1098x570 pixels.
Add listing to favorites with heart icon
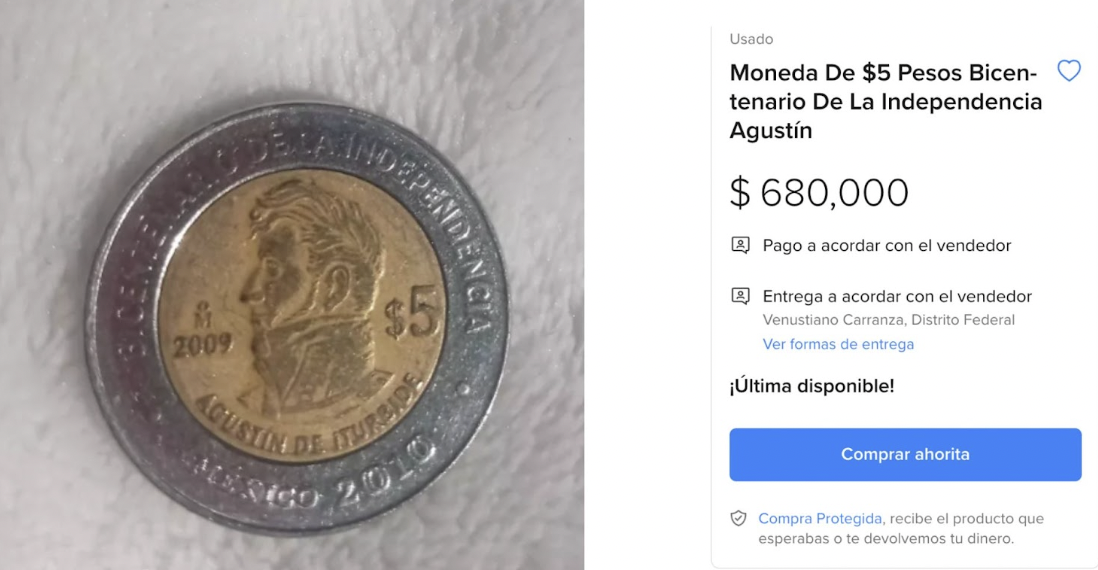pos(1069,71)
